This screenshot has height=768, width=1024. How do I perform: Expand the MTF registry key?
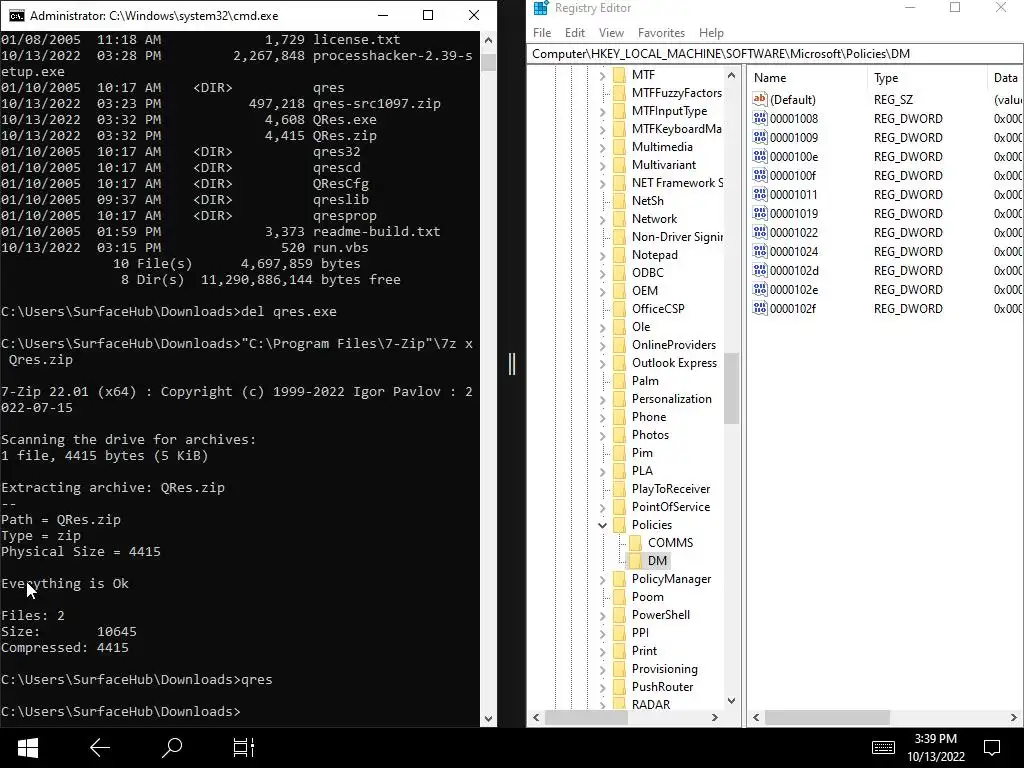tap(602, 75)
